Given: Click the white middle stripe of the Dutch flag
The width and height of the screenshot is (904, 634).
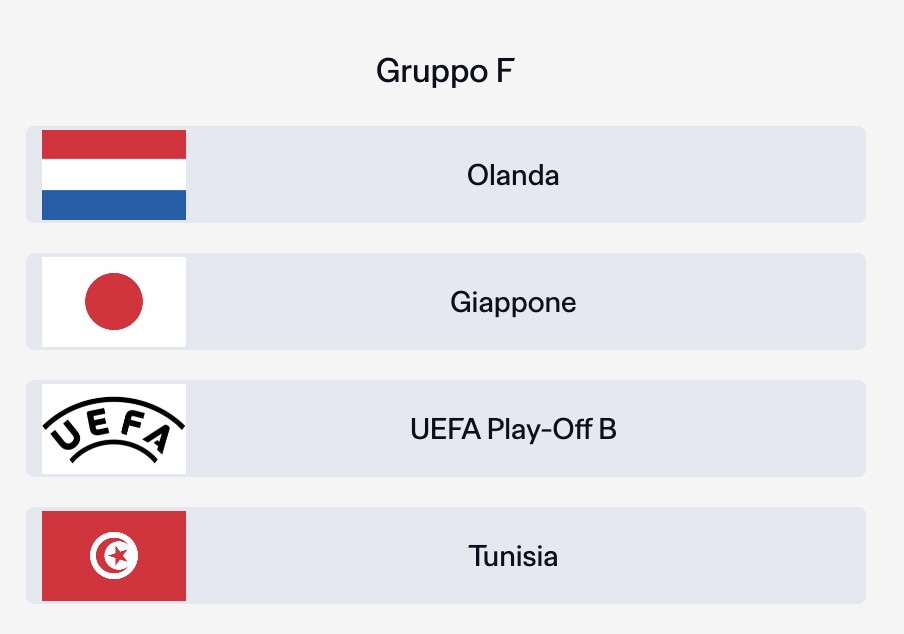Looking at the screenshot, I should coord(114,175).
